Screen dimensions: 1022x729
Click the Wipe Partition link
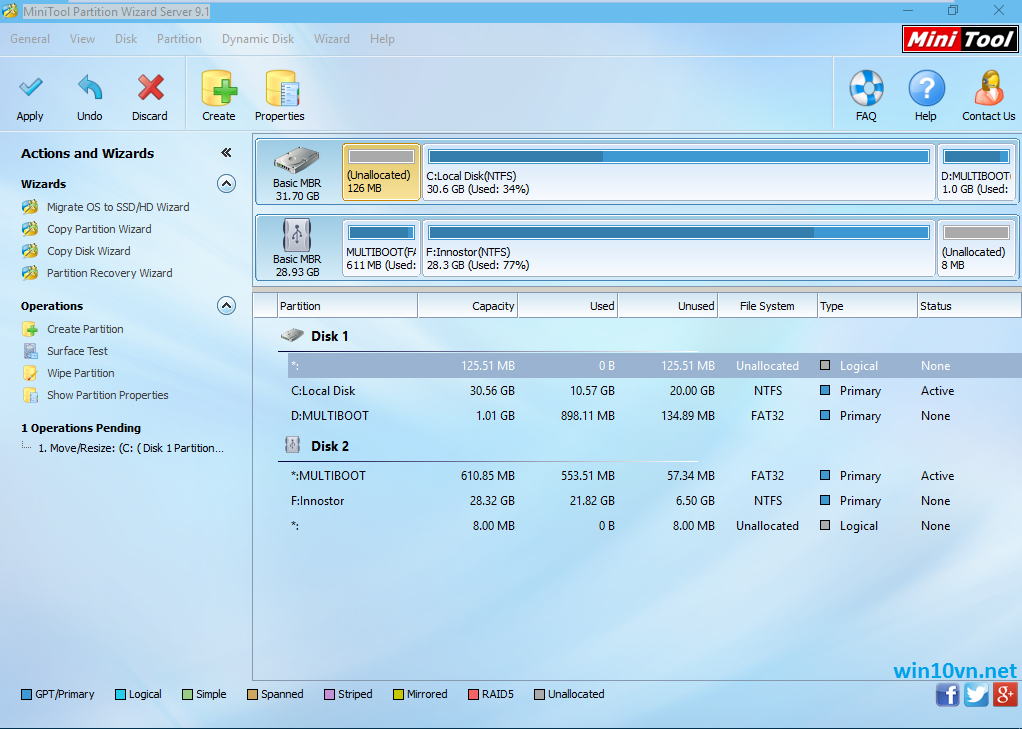pos(81,373)
